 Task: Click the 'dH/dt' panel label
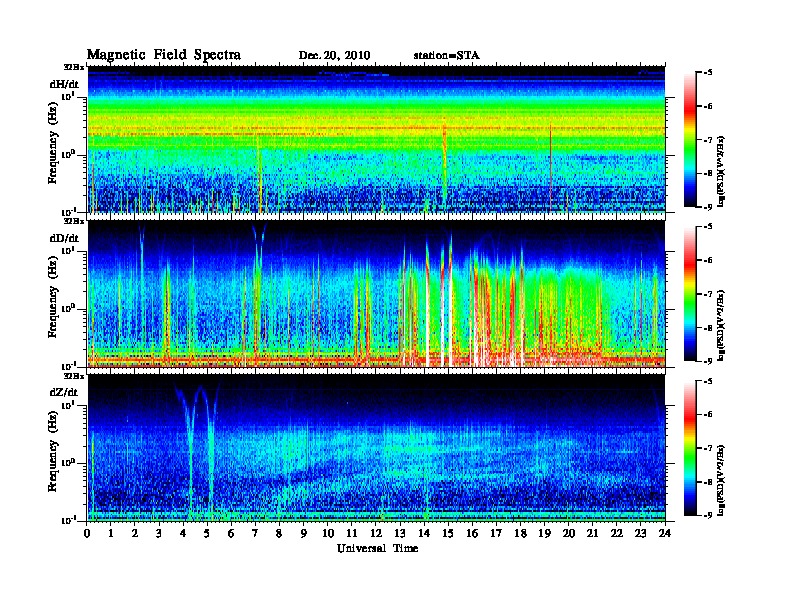[64, 84]
